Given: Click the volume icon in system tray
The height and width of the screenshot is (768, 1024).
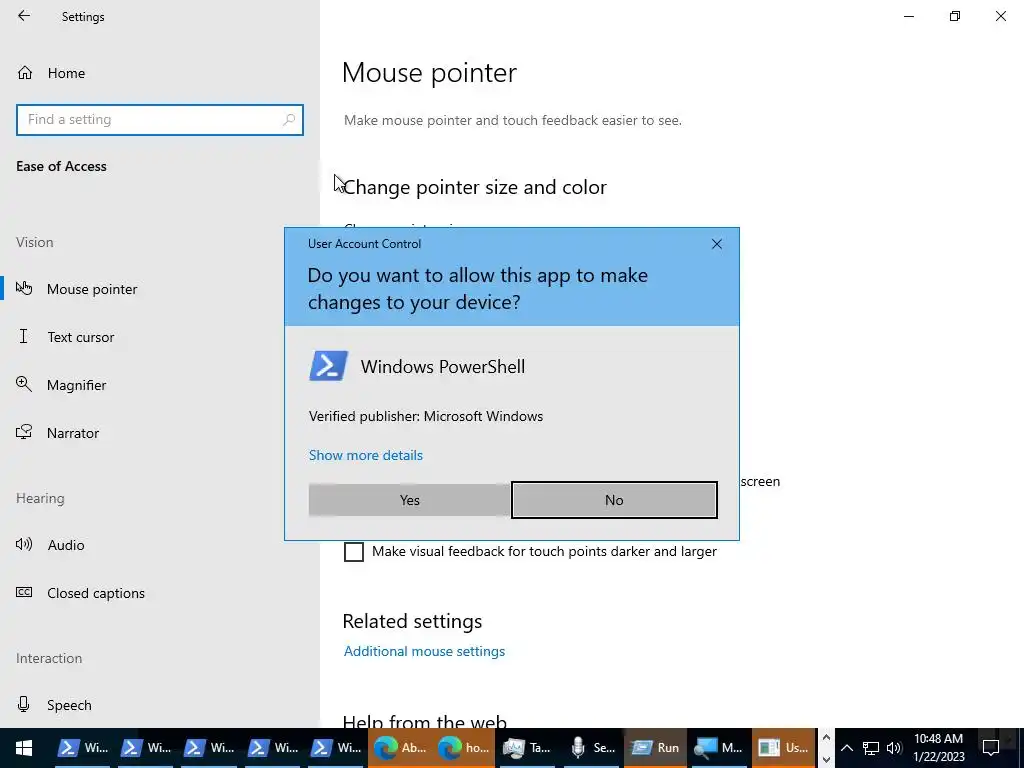Looking at the screenshot, I should 894,748.
